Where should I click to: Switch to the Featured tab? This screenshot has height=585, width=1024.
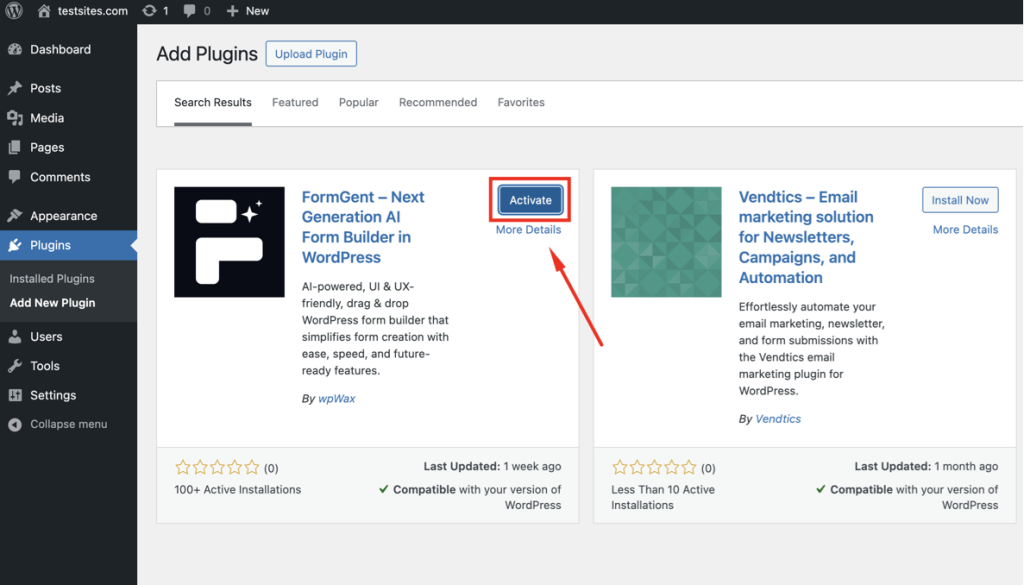[295, 103]
